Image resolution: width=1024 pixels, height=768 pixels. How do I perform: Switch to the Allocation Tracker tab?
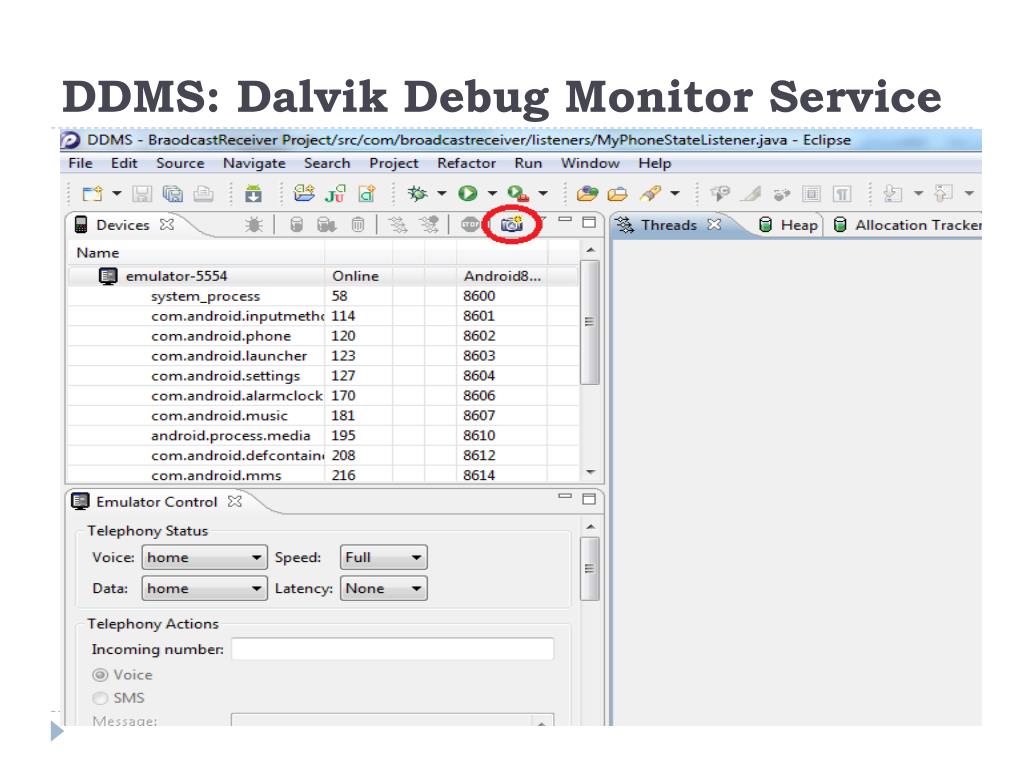[908, 225]
